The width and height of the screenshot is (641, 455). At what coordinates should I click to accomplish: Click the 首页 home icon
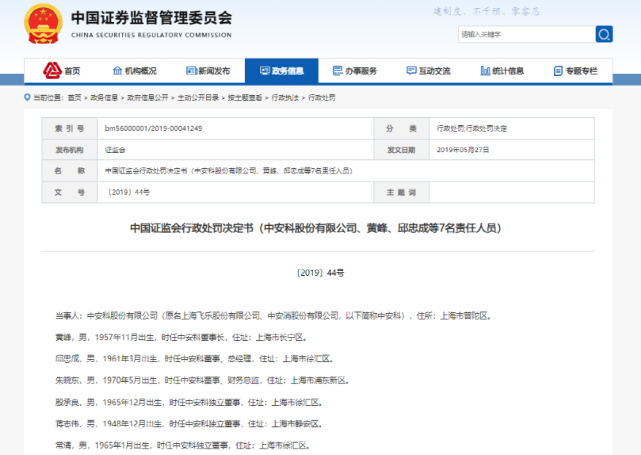coord(52,71)
